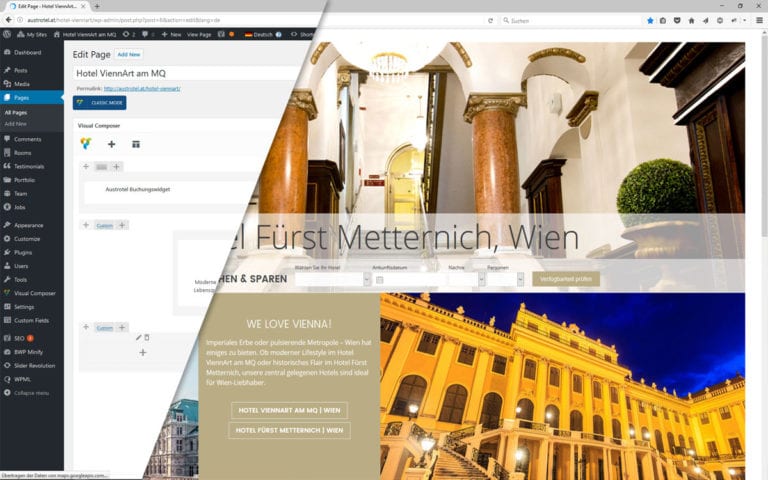Click Add New under Pages submenu
Viewport: 768px width, 480px height.
click(15, 124)
